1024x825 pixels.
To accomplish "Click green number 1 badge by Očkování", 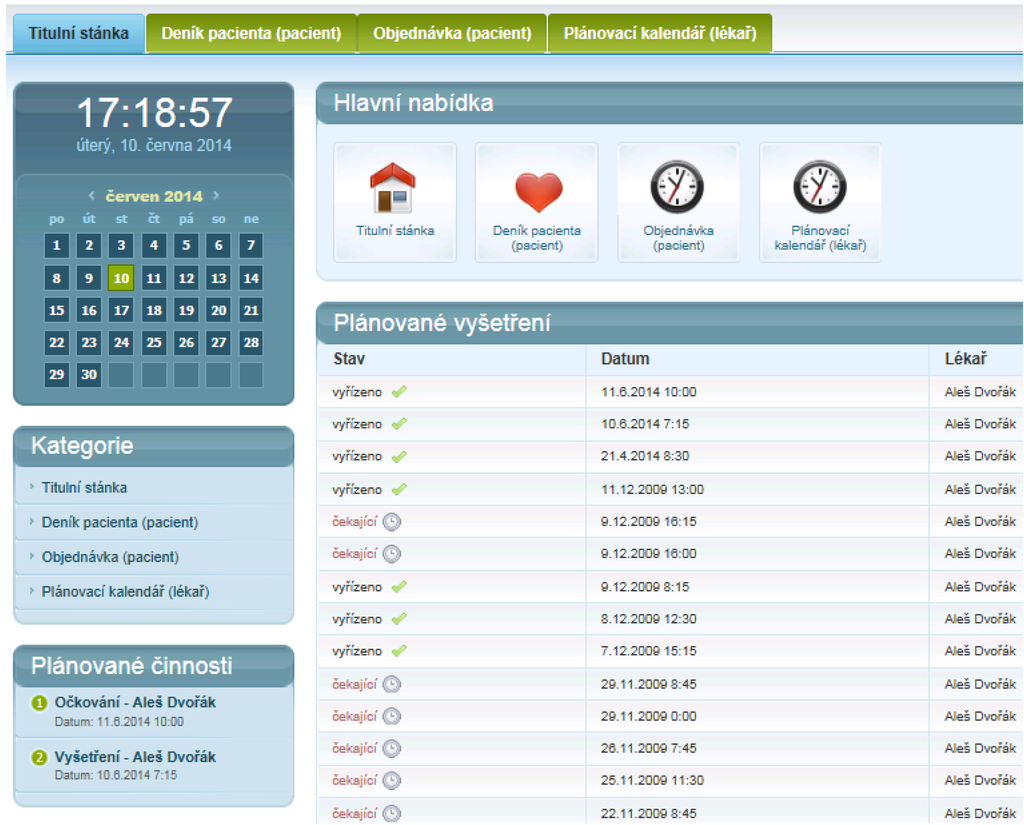I will 40,703.
